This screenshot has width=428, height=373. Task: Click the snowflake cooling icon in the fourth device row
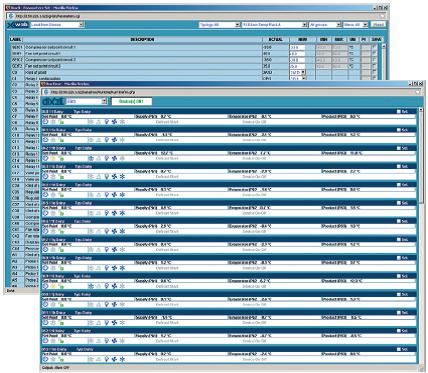coord(122,177)
